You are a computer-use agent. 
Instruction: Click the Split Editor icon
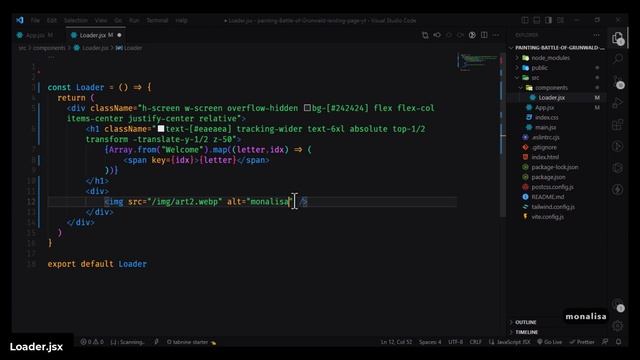[x=484, y=35]
